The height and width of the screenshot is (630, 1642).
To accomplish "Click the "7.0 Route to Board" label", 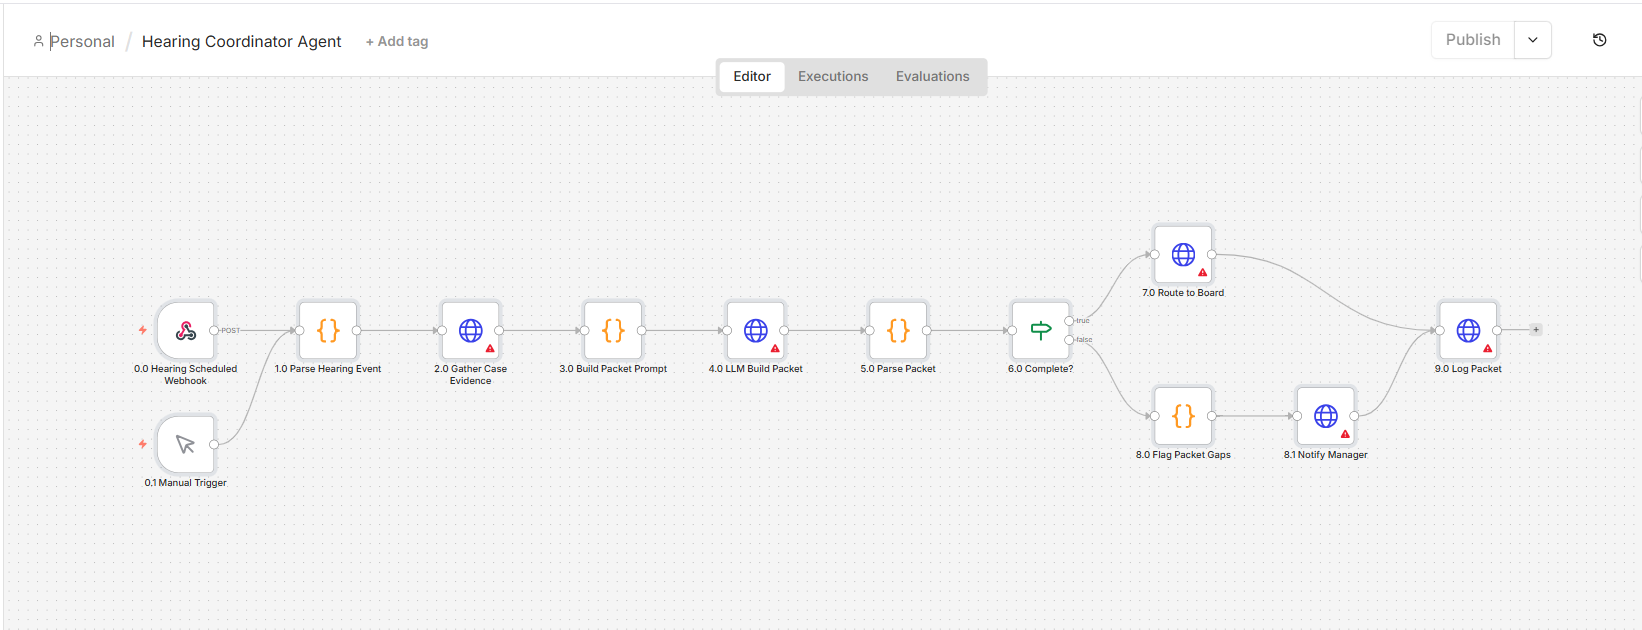I will point(1183,293).
